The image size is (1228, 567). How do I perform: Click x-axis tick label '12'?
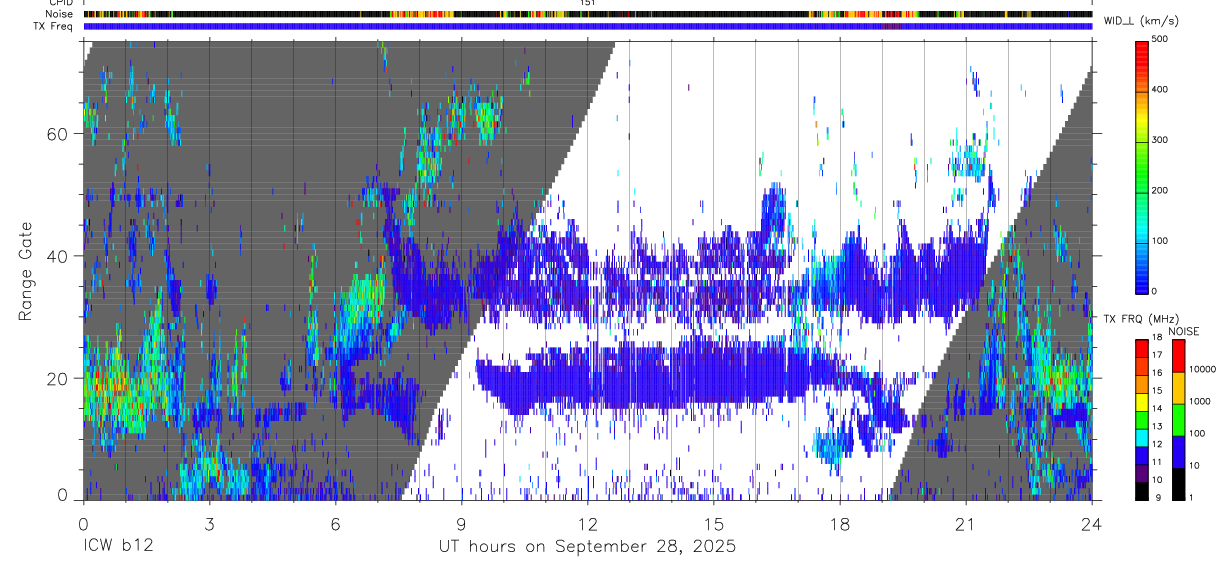tap(587, 525)
